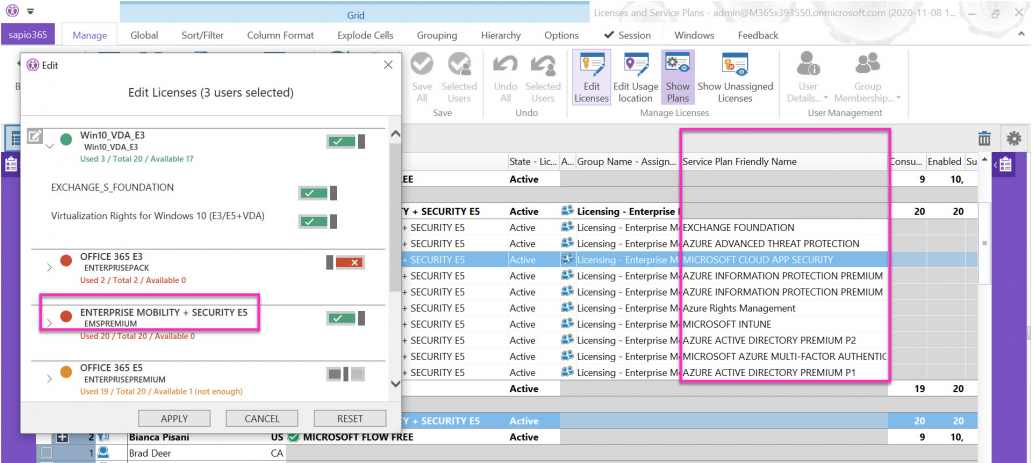
Task: Open Edit Usage location tool
Action: tap(636, 65)
